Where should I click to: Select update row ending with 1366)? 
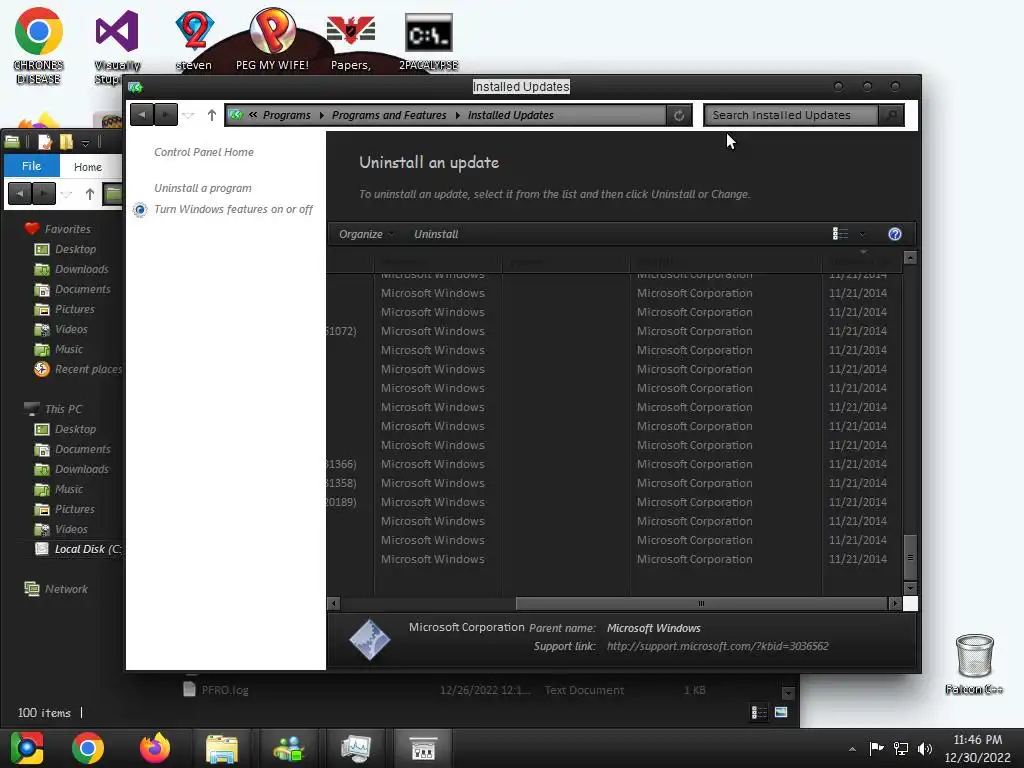615,464
